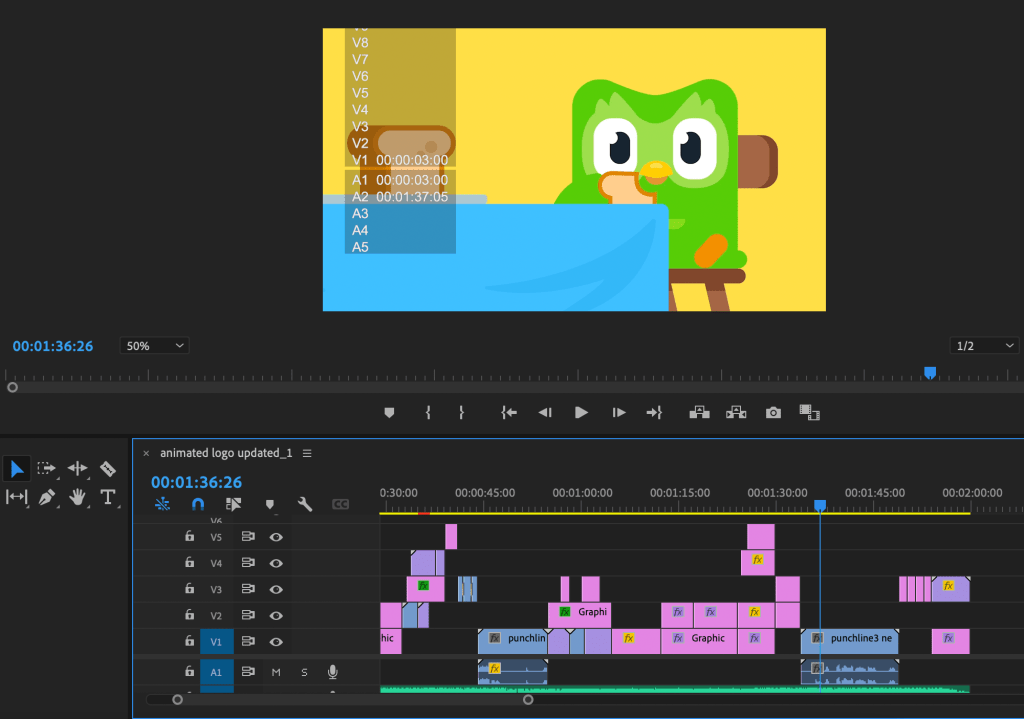
Task: Click the Lift button in Program Monitor
Action: pos(701,412)
